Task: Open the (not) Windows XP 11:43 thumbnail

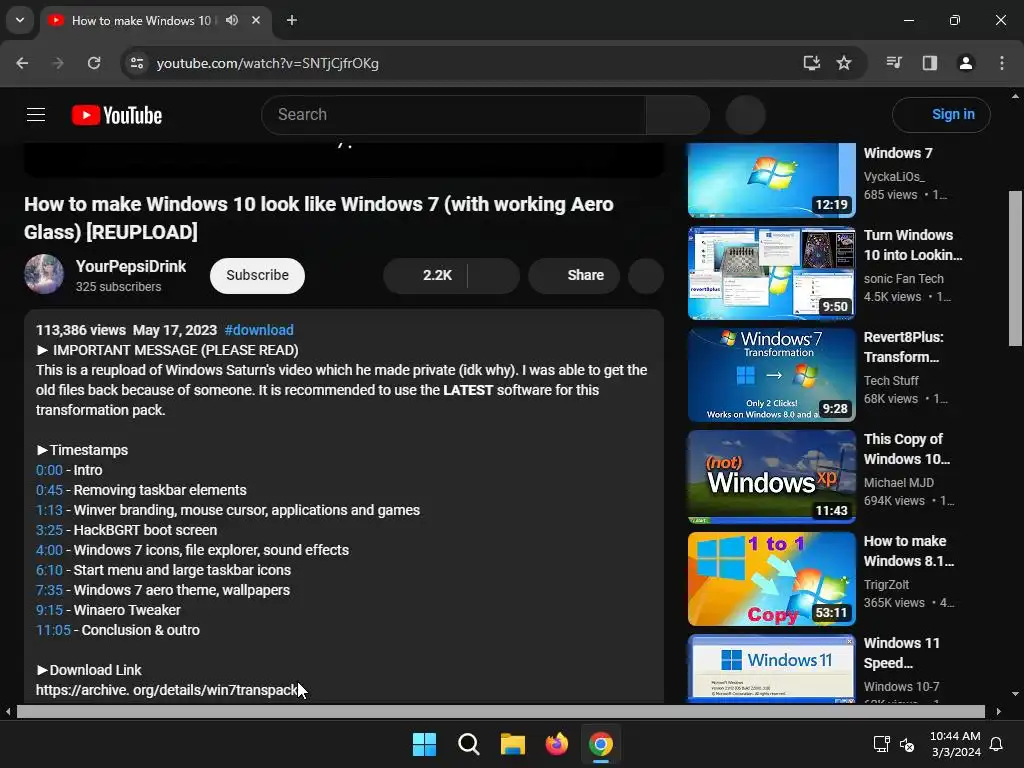Action: (x=771, y=477)
